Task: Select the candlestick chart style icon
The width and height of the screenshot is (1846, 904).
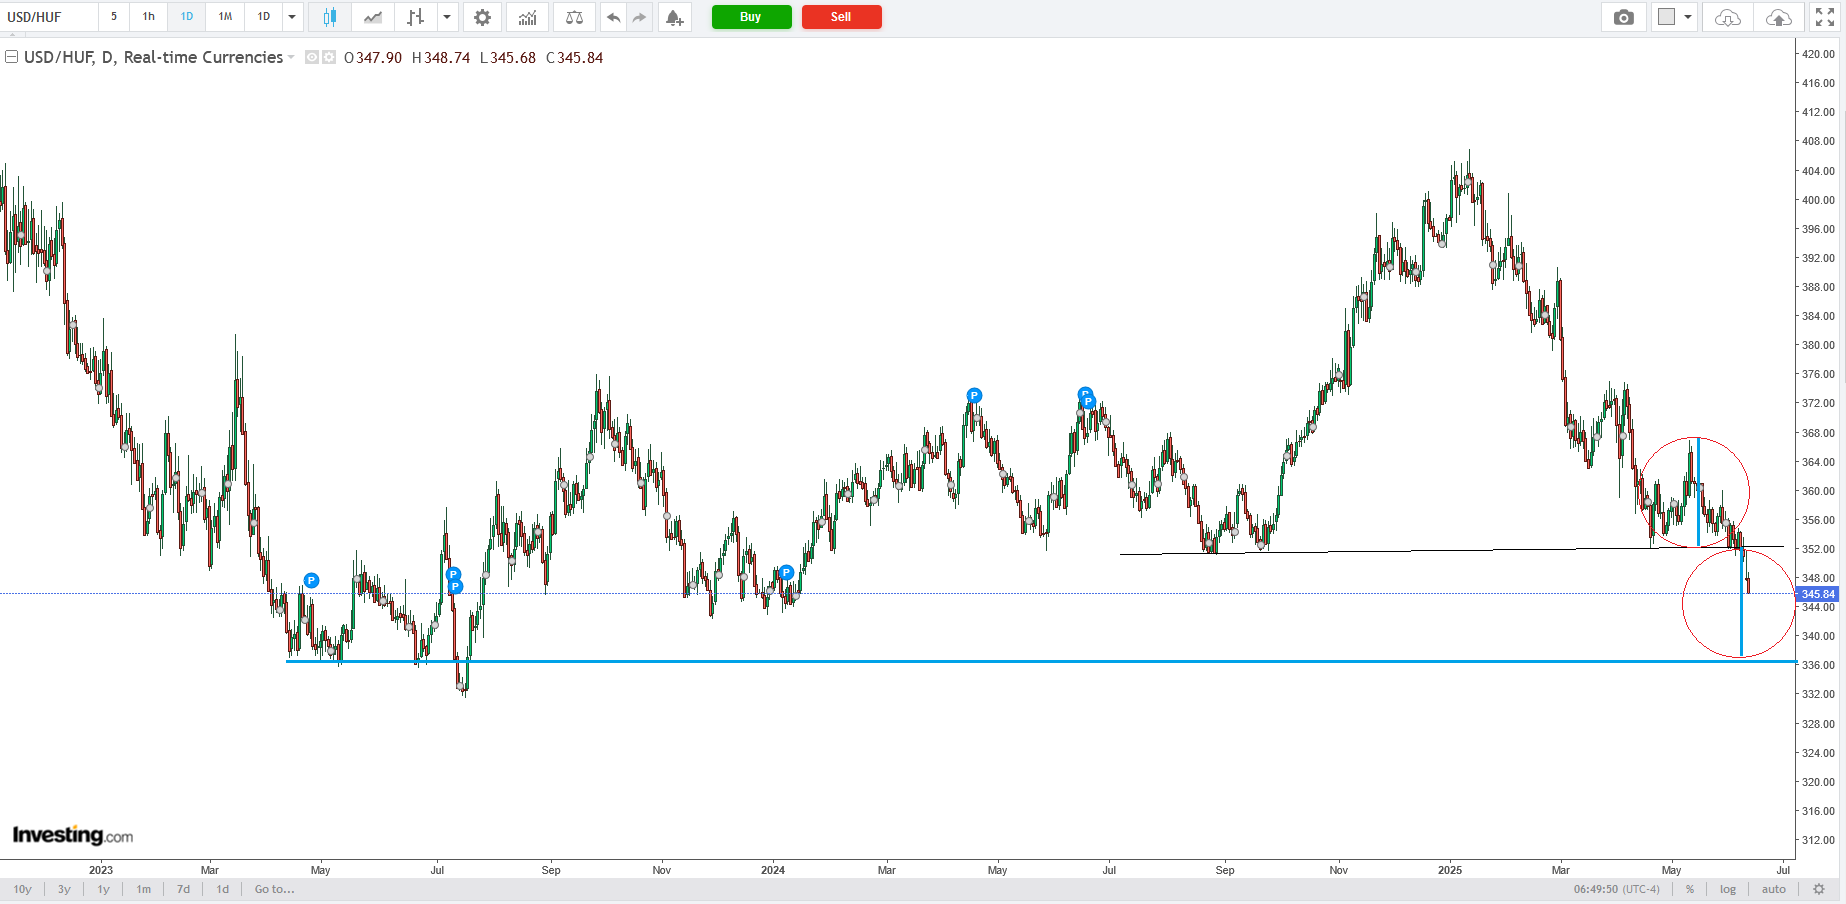Action: (x=330, y=17)
